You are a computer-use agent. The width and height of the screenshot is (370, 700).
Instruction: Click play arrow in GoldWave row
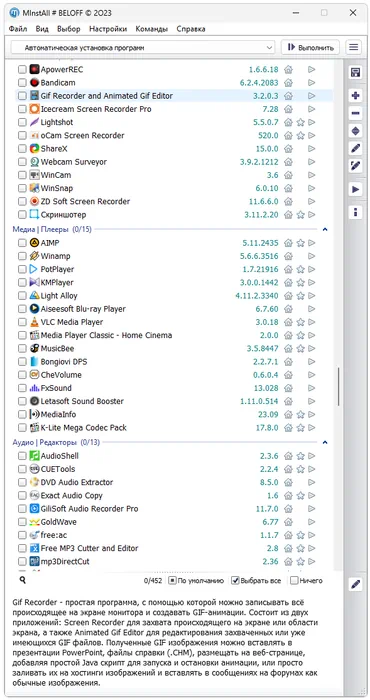[x=312, y=522]
